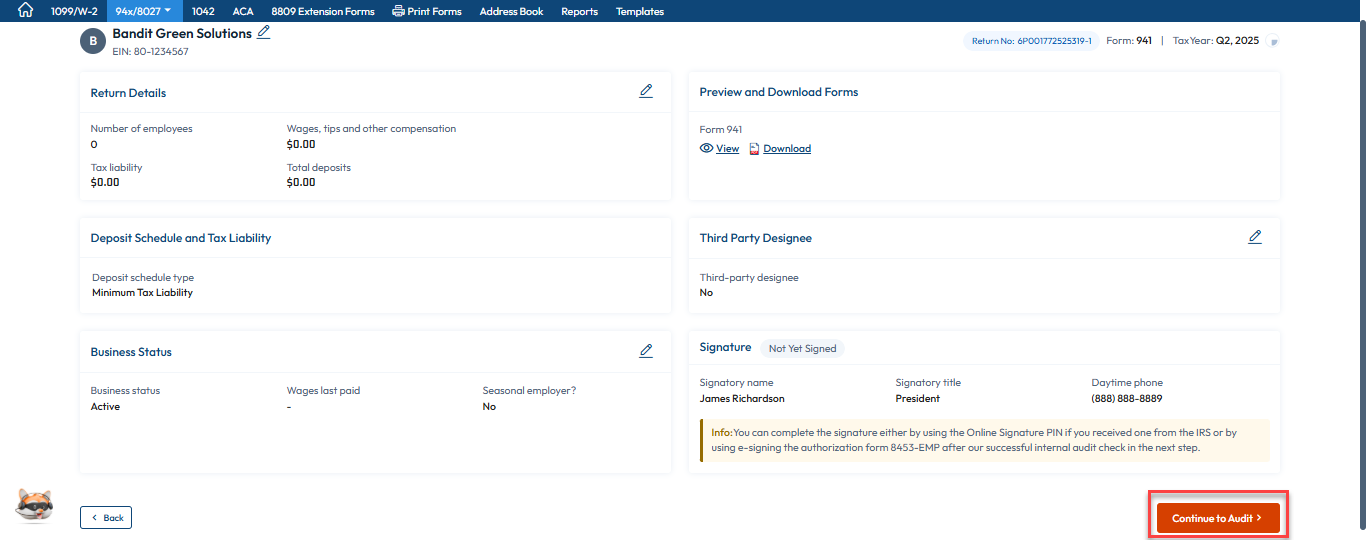
Task: Expand the 94x/8027 dropdown menu
Action: coord(144,11)
